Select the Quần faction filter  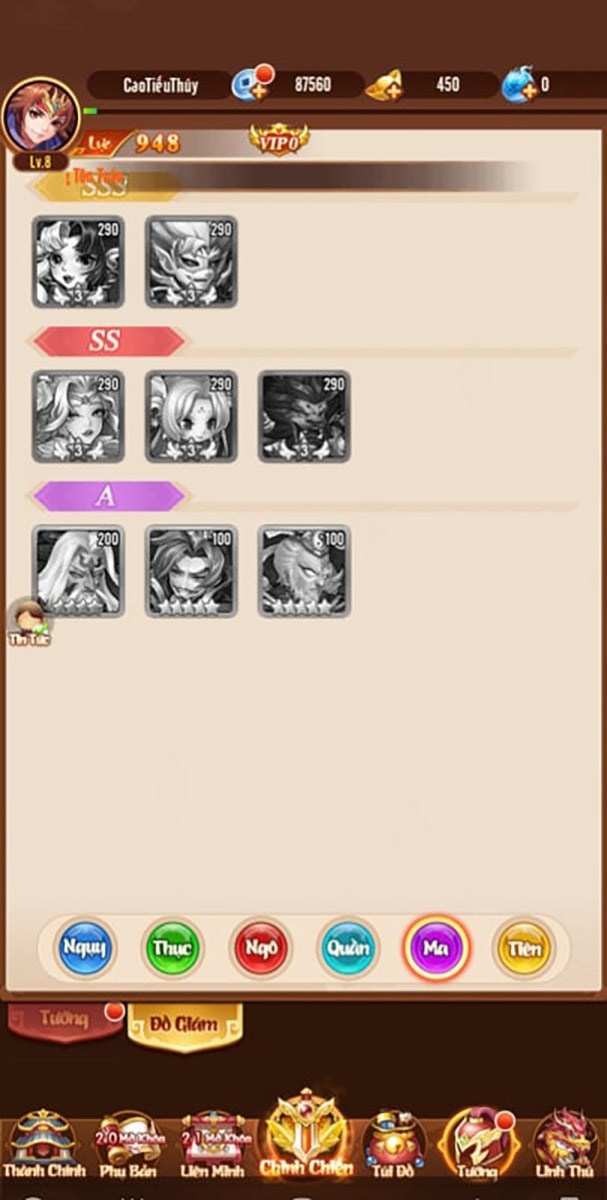click(348, 947)
